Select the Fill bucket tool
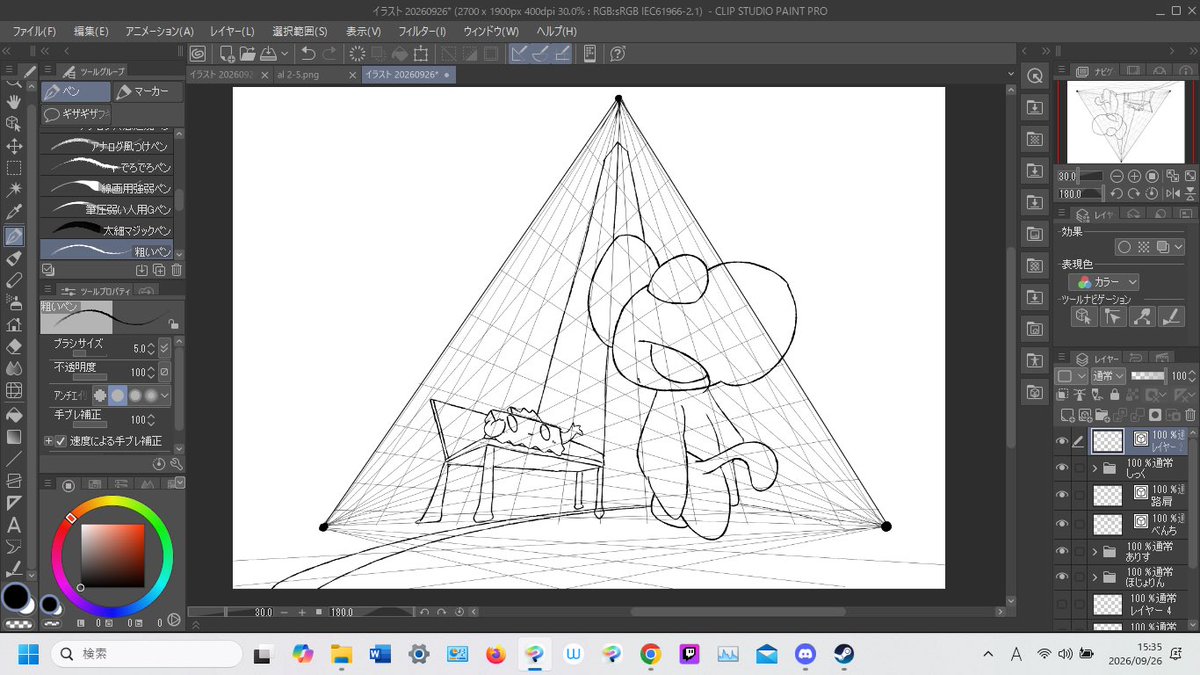This screenshot has width=1200, height=675. coord(14,413)
